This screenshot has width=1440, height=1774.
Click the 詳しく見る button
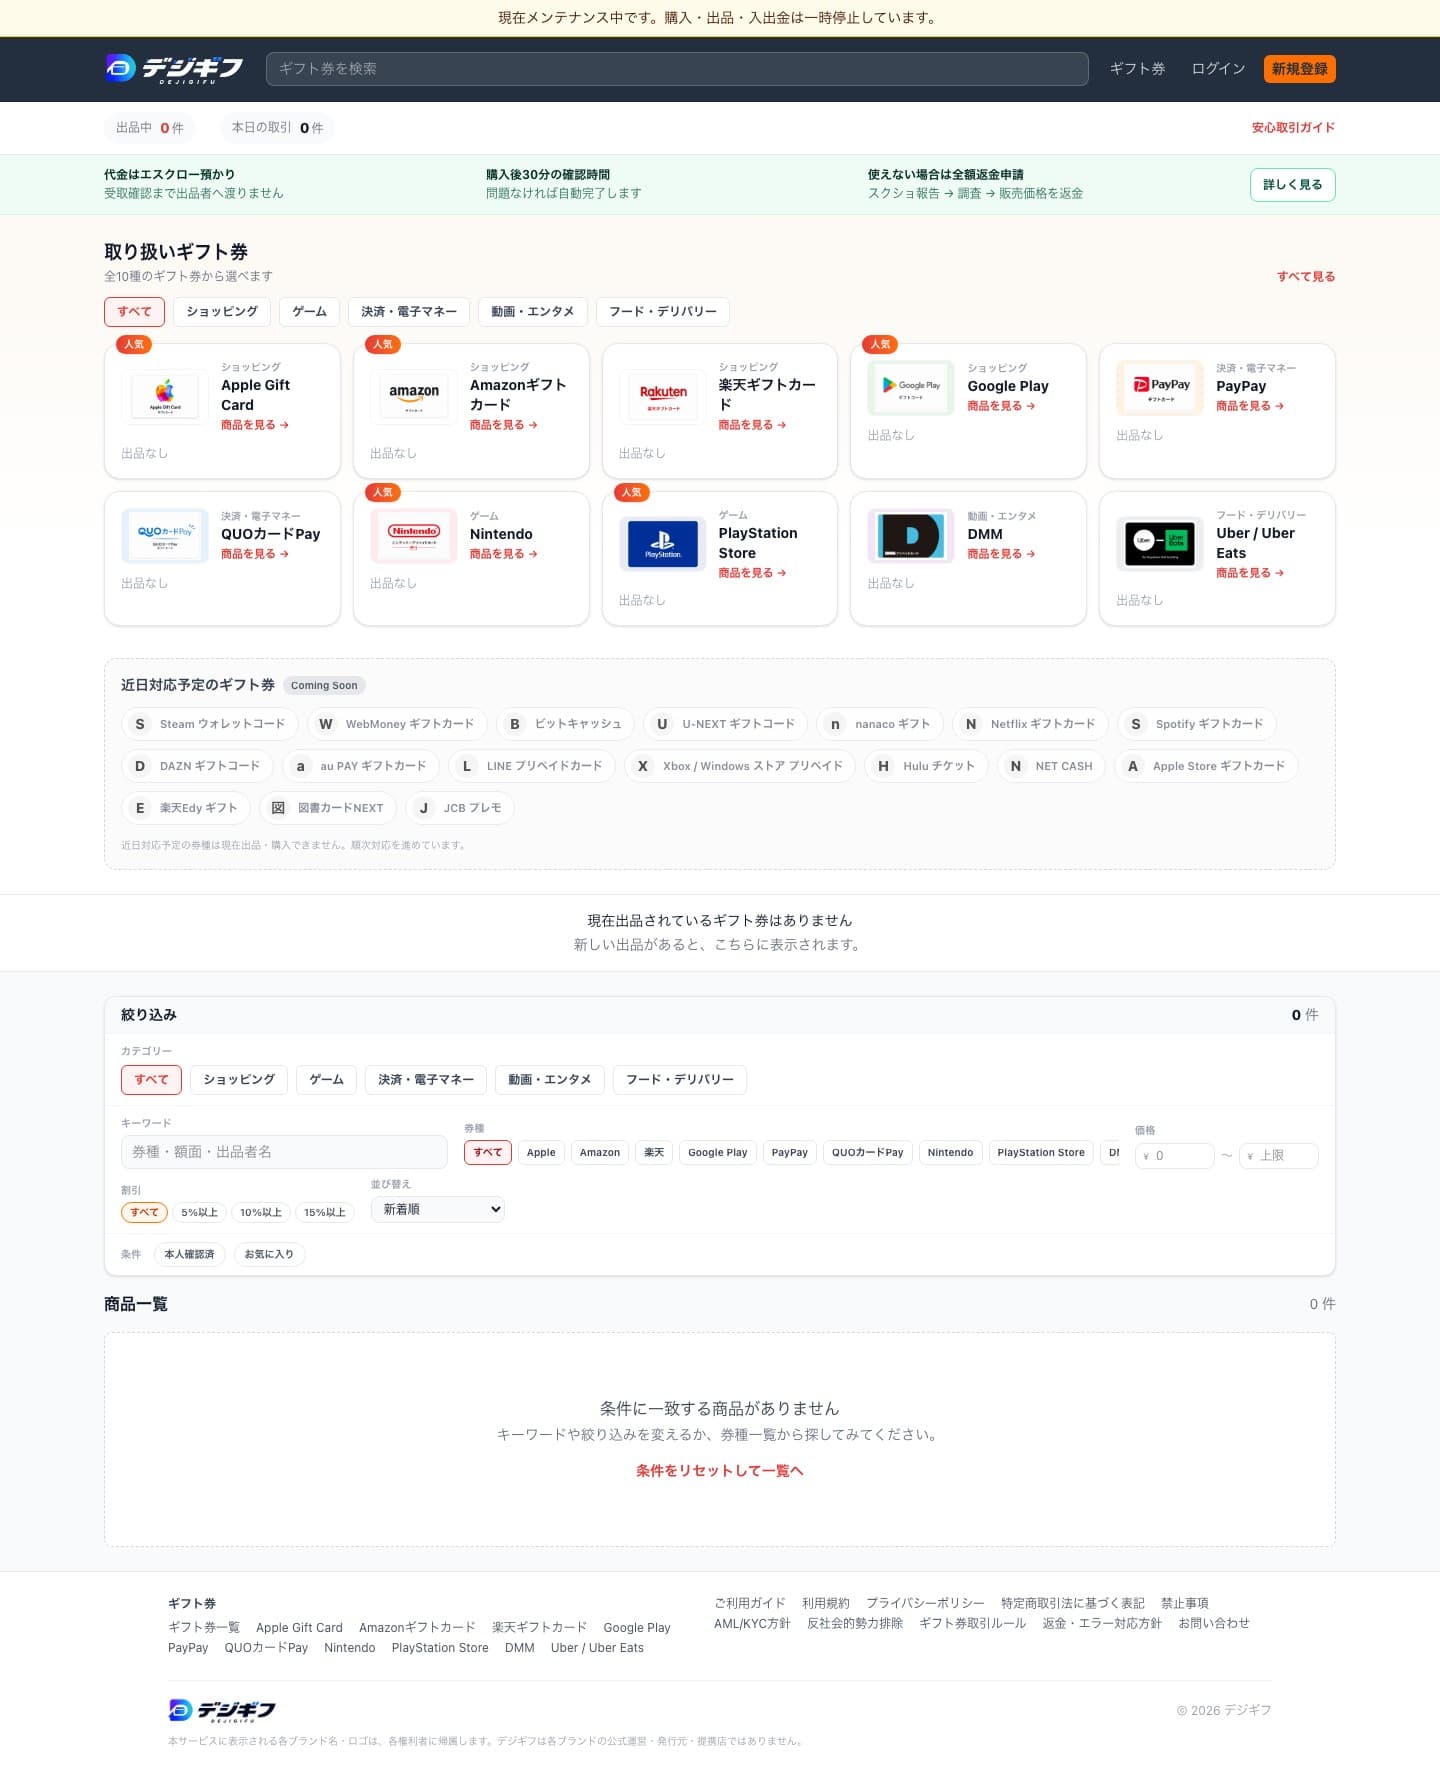point(1293,185)
